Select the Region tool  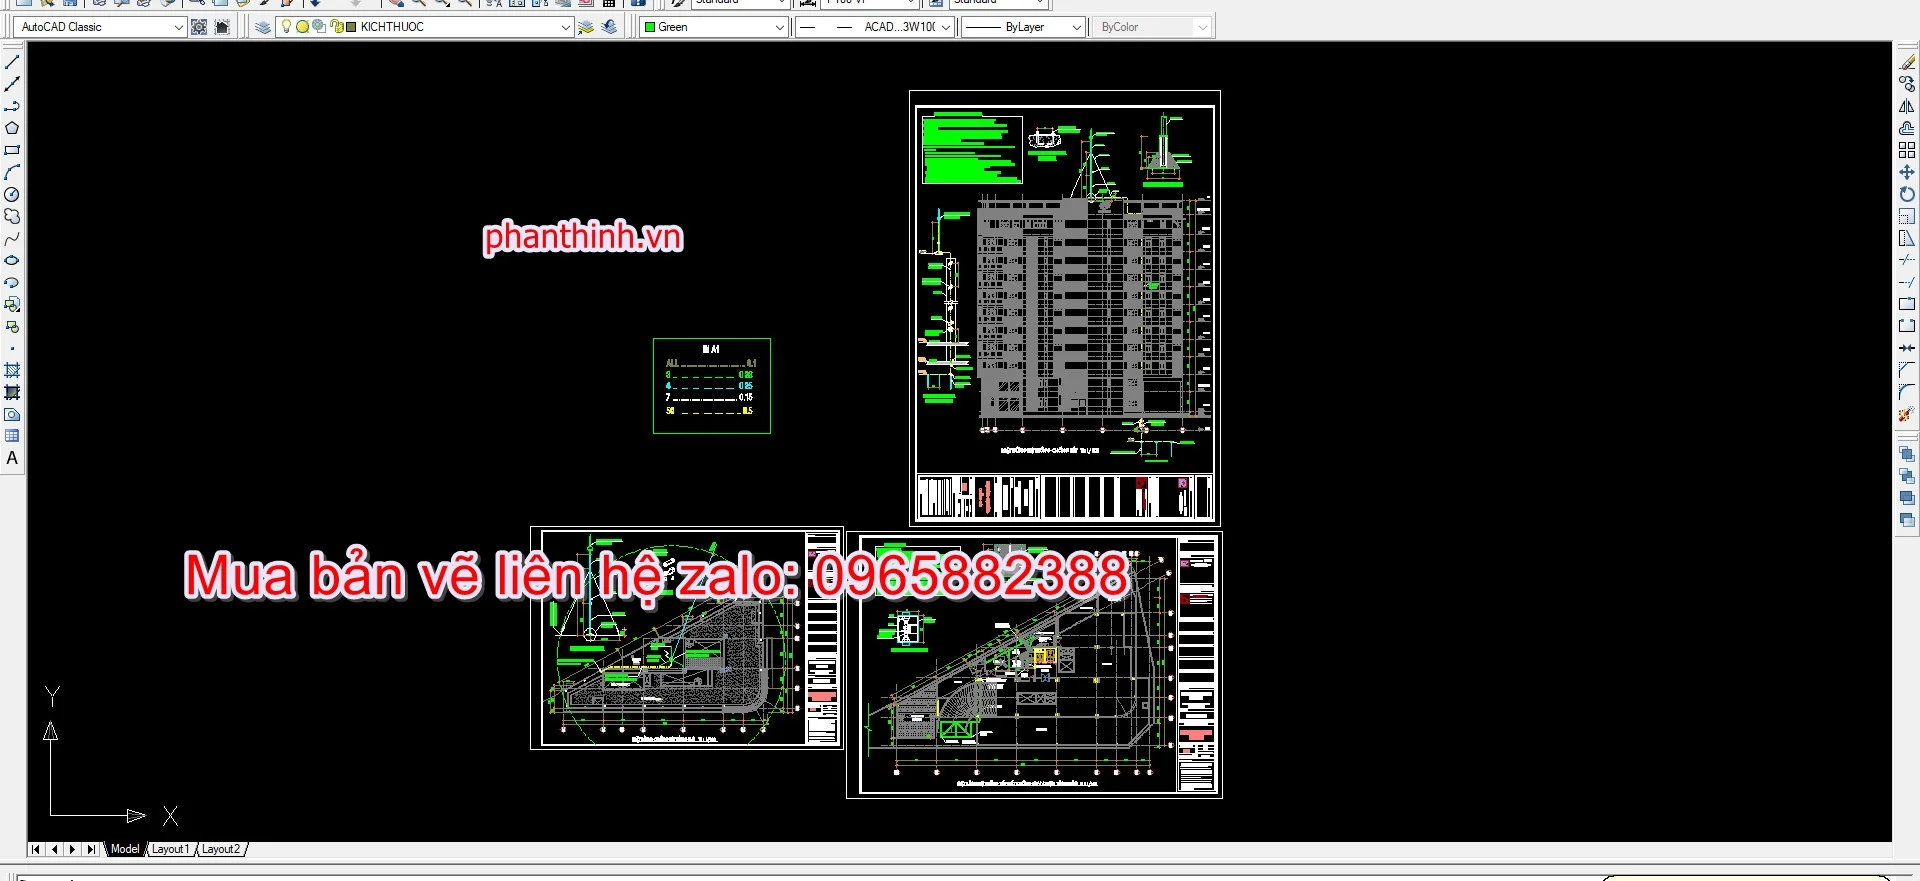click(x=12, y=414)
